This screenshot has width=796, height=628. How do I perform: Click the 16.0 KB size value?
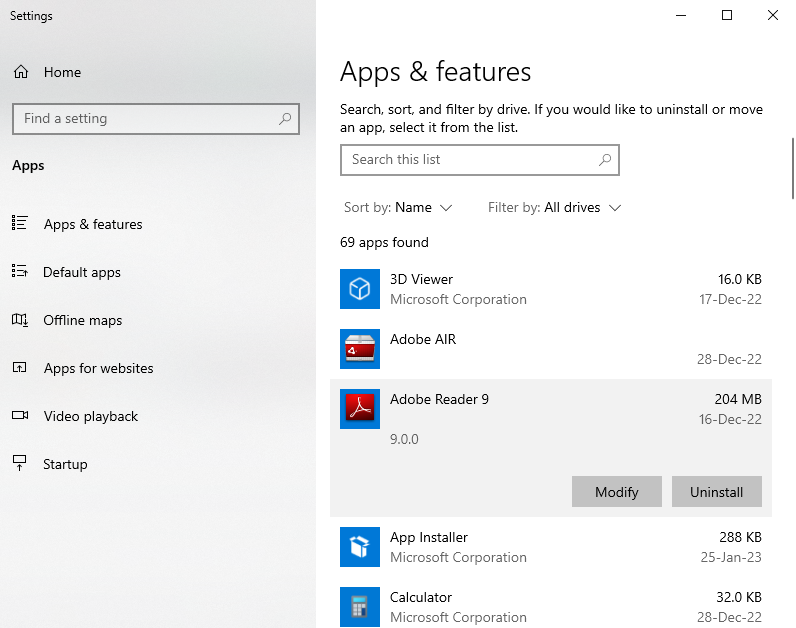click(x=740, y=279)
